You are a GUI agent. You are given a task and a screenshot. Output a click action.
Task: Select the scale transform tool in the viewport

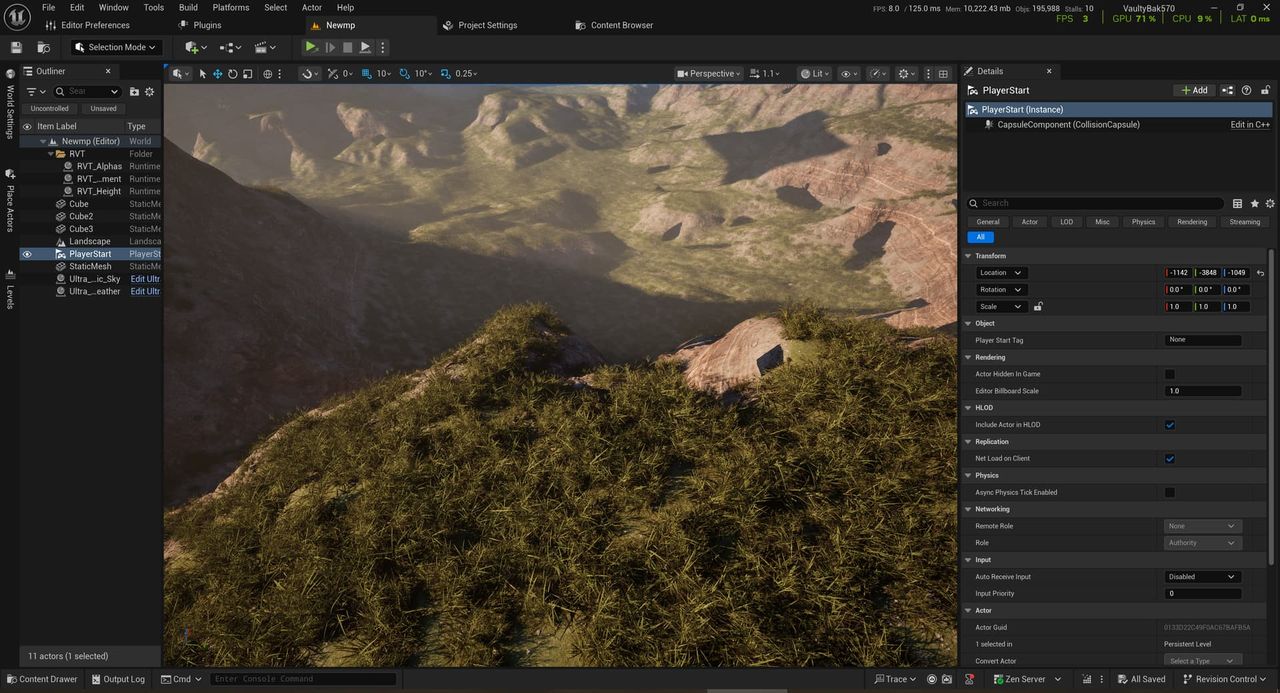247,74
